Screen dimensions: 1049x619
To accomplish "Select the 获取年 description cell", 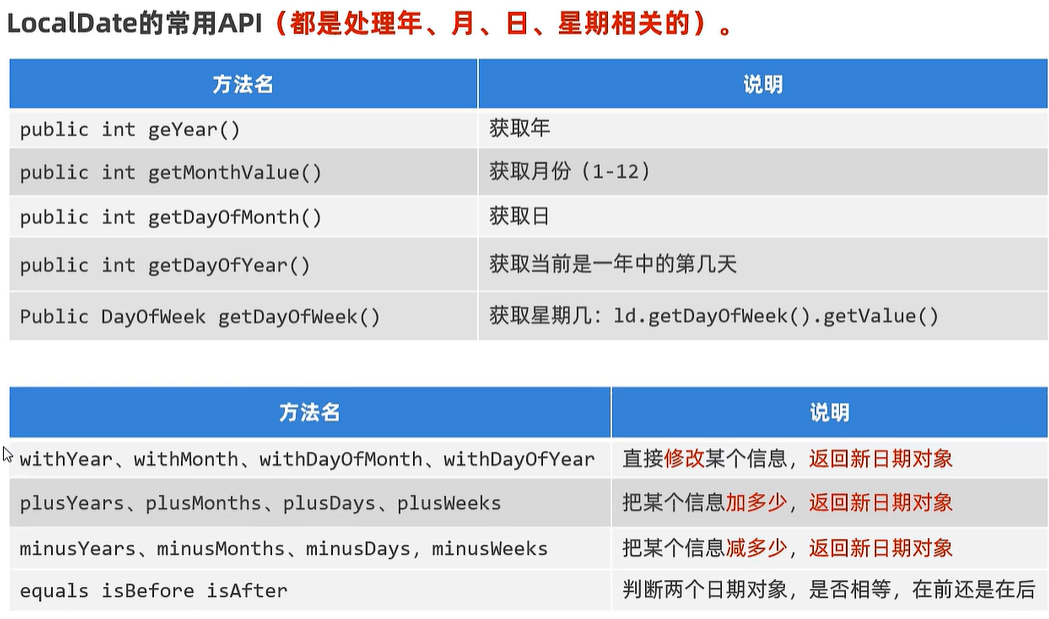I will [x=520, y=128].
